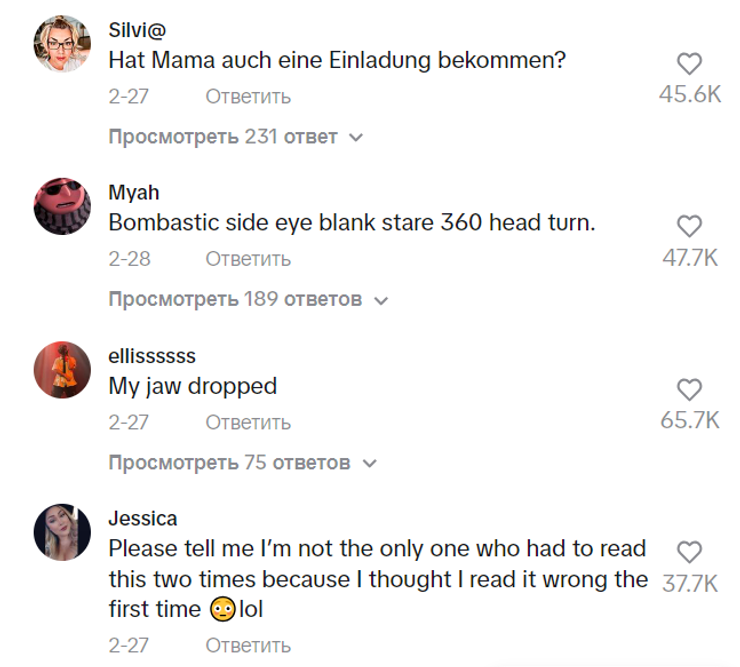740x667 pixels.
Task: Heart Jessica's comment about reading twice
Action: (x=689, y=551)
